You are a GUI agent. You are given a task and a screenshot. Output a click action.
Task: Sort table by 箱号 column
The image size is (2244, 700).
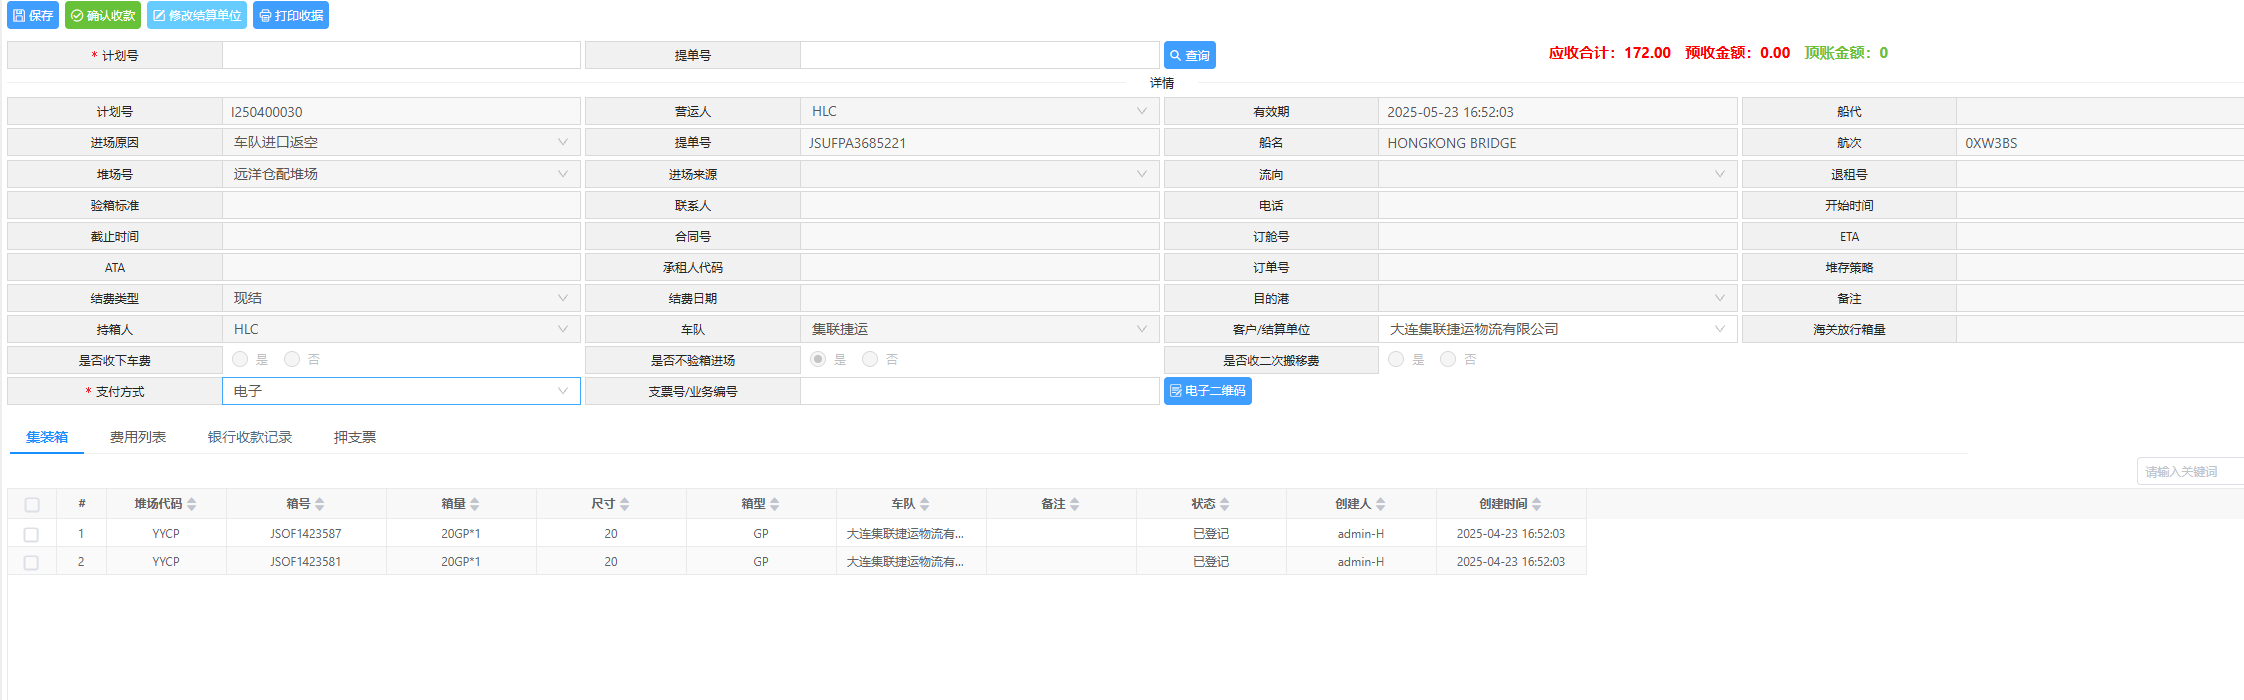[305, 504]
